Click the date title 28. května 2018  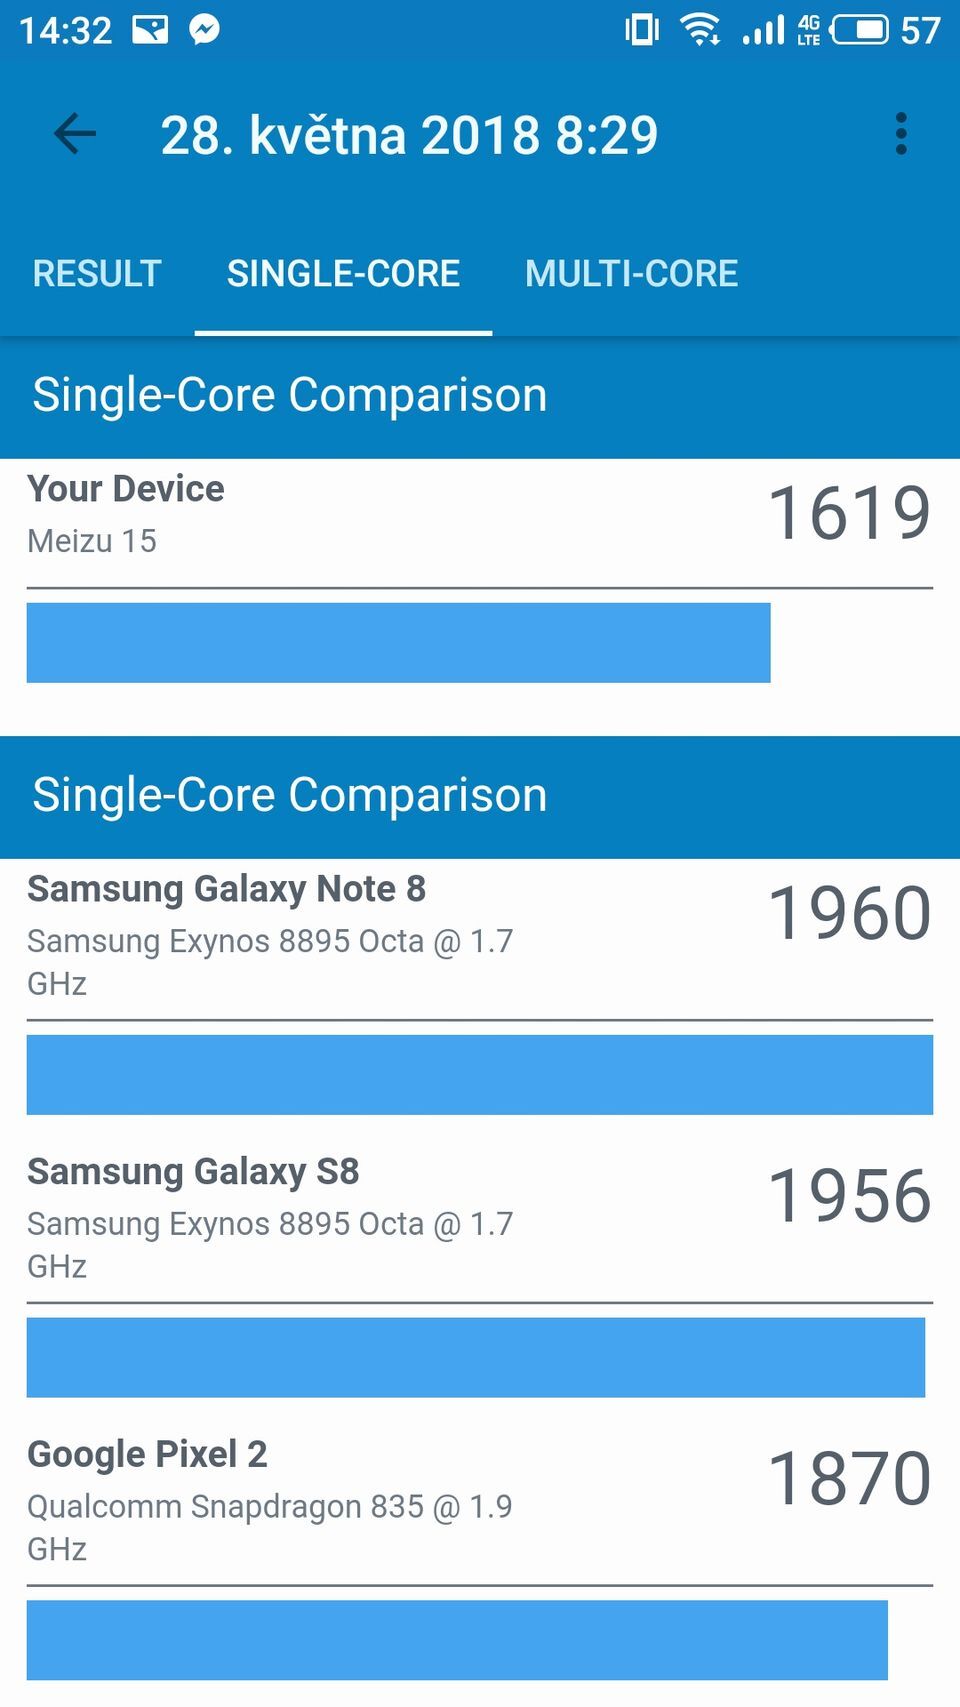click(410, 134)
